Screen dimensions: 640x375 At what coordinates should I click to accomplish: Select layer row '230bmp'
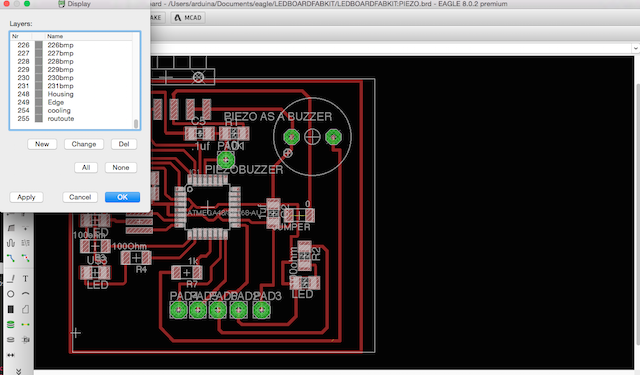click(71, 78)
